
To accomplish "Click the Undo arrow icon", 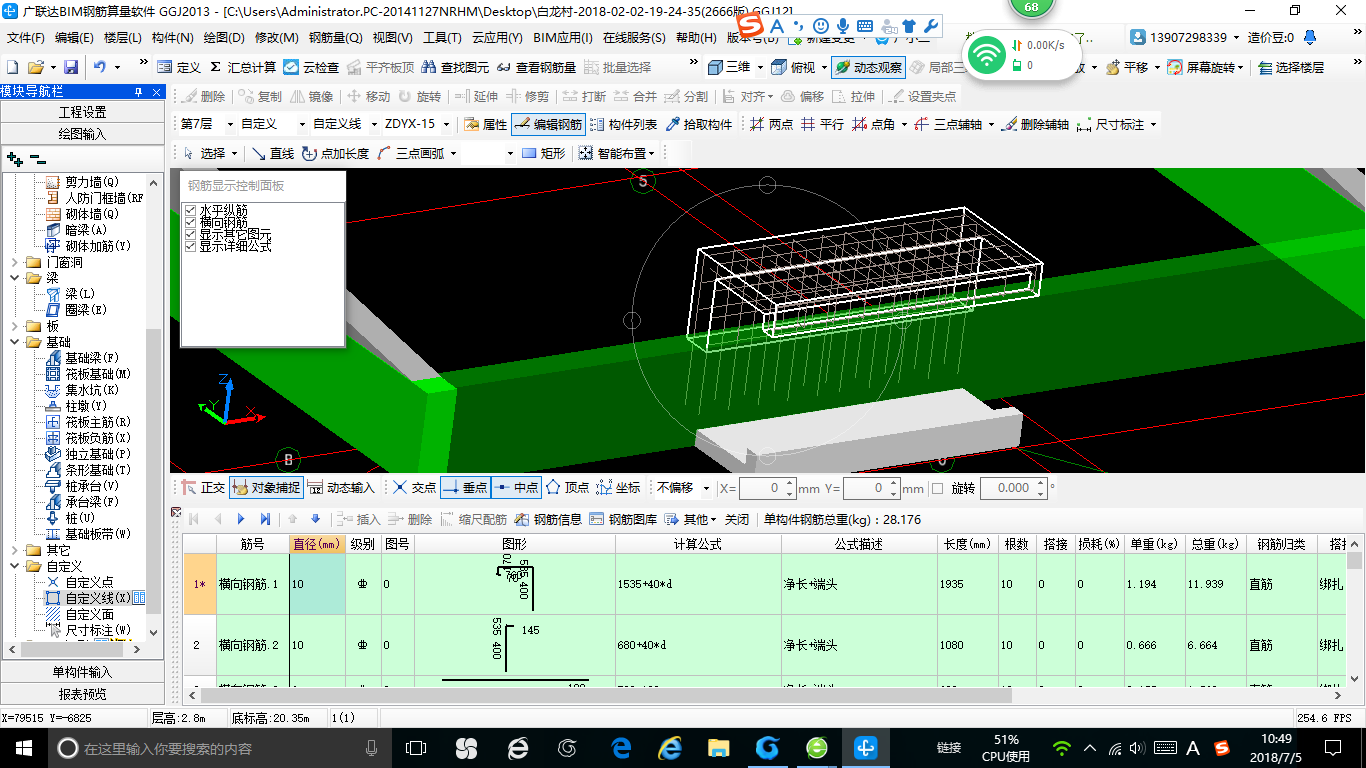I will pyautogui.click(x=100, y=67).
